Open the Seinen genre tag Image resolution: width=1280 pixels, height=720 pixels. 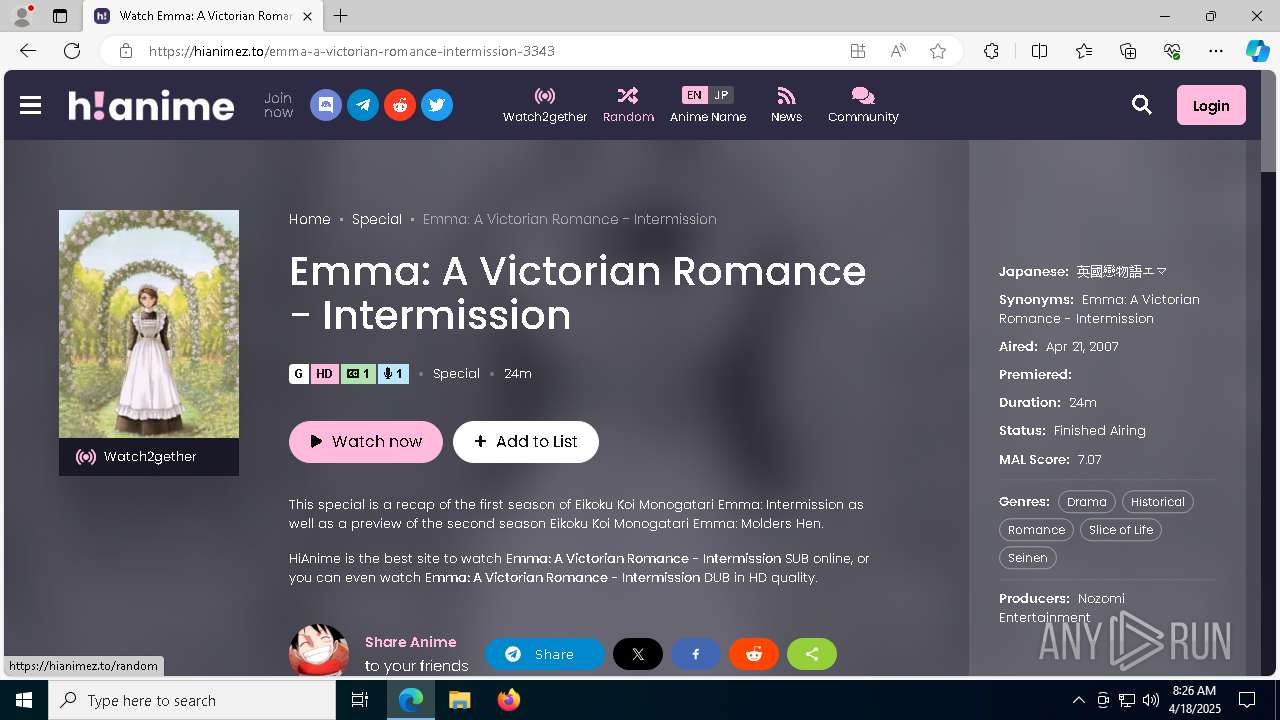1028,558
